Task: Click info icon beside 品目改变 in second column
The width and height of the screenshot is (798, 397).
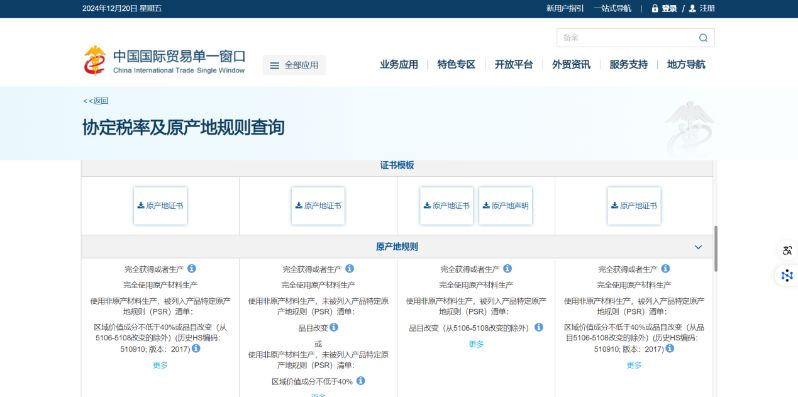Action: point(333,327)
